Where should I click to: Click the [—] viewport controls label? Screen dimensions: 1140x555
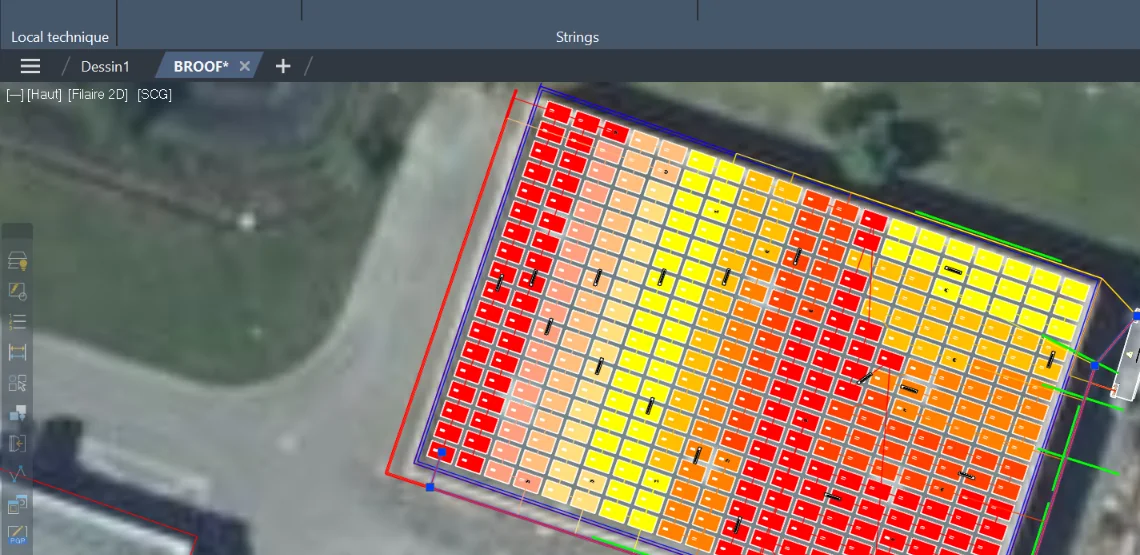tap(14, 95)
